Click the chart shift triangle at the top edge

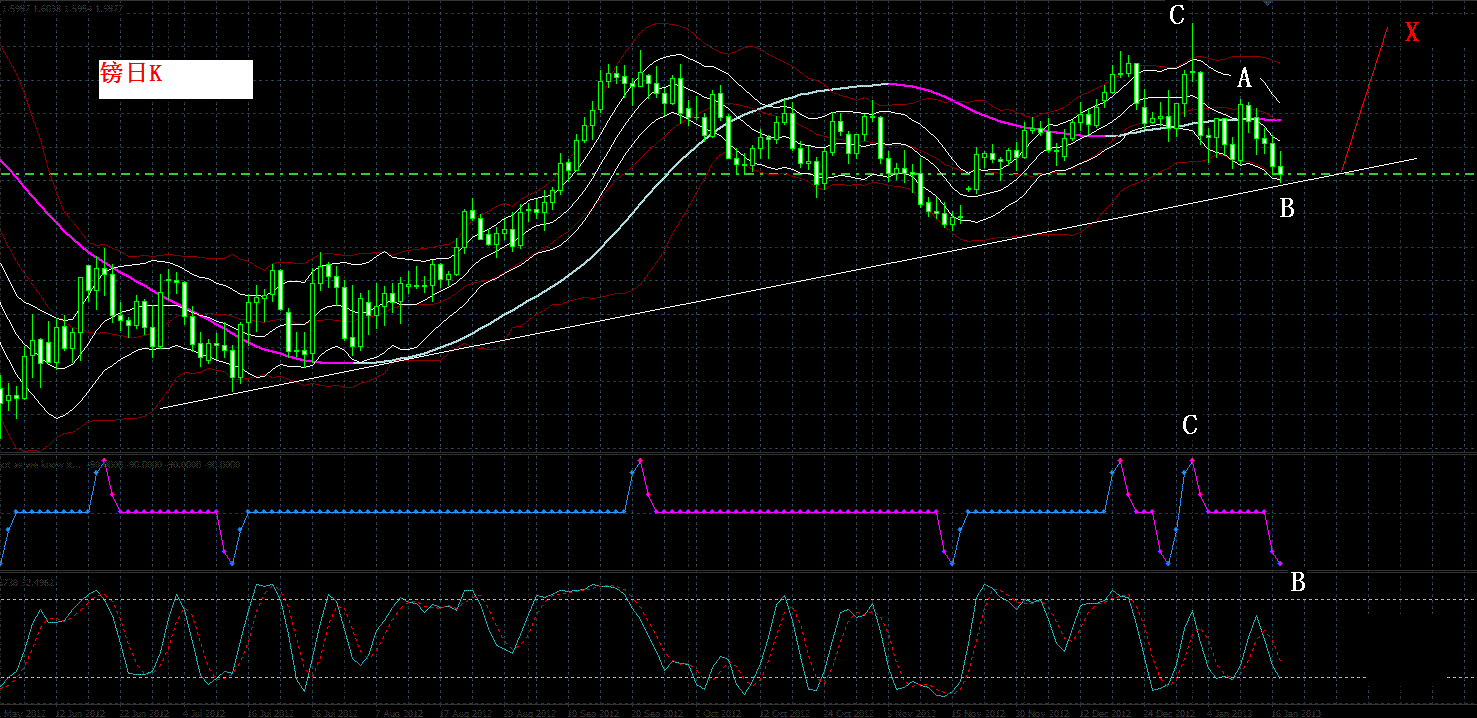(x=1268, y=4)
